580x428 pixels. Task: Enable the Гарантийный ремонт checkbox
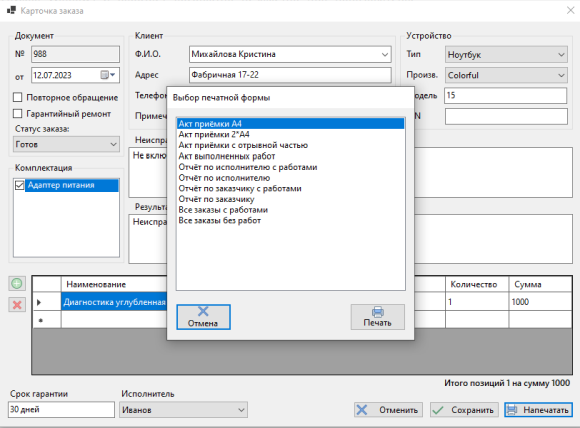[17, 114]
